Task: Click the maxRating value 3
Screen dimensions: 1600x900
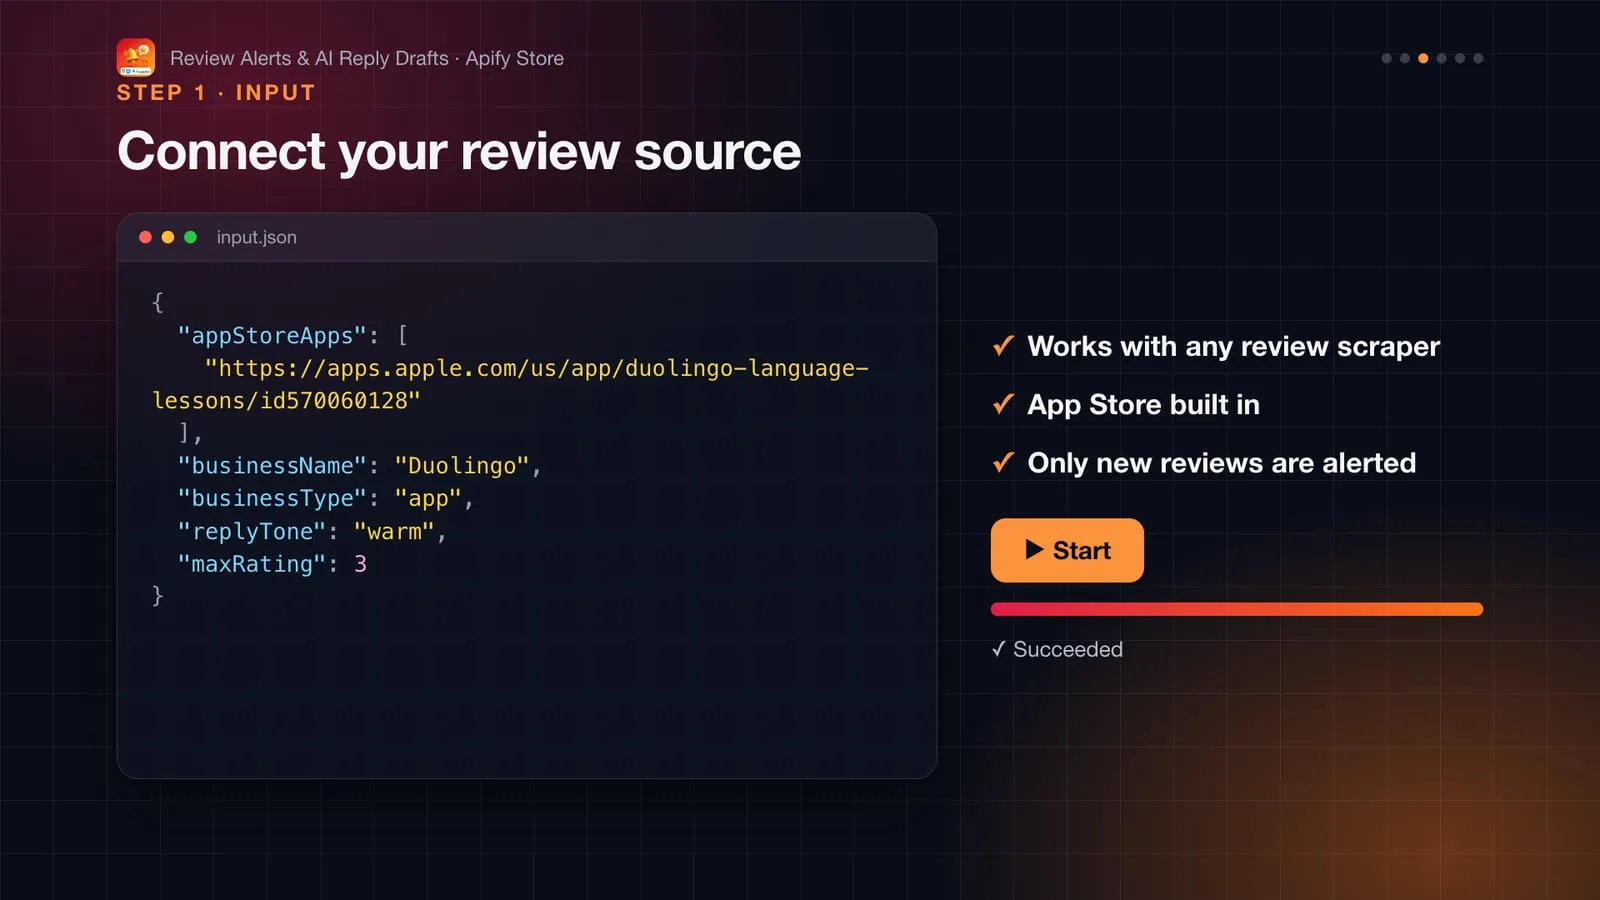Action: pos(360,564)
